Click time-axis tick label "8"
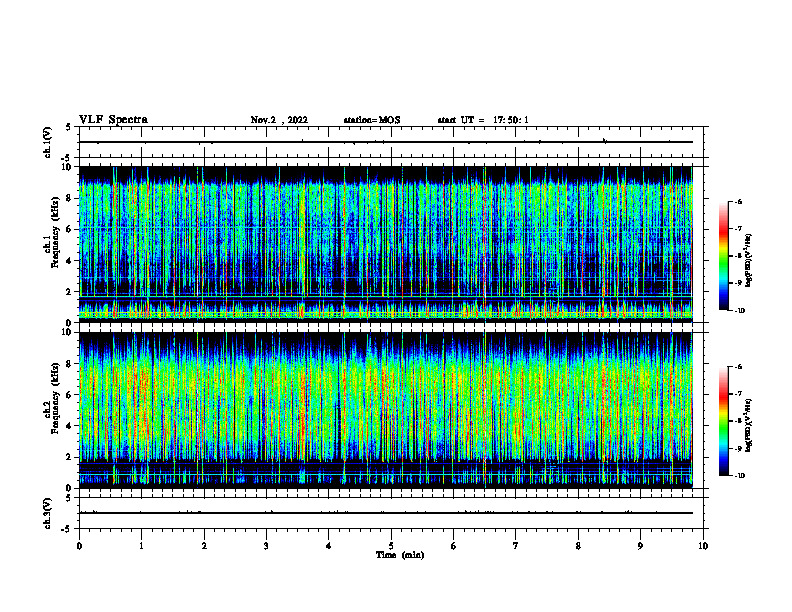Image resolution: width=792 pixels, height=612 pixels. (578, 546)
